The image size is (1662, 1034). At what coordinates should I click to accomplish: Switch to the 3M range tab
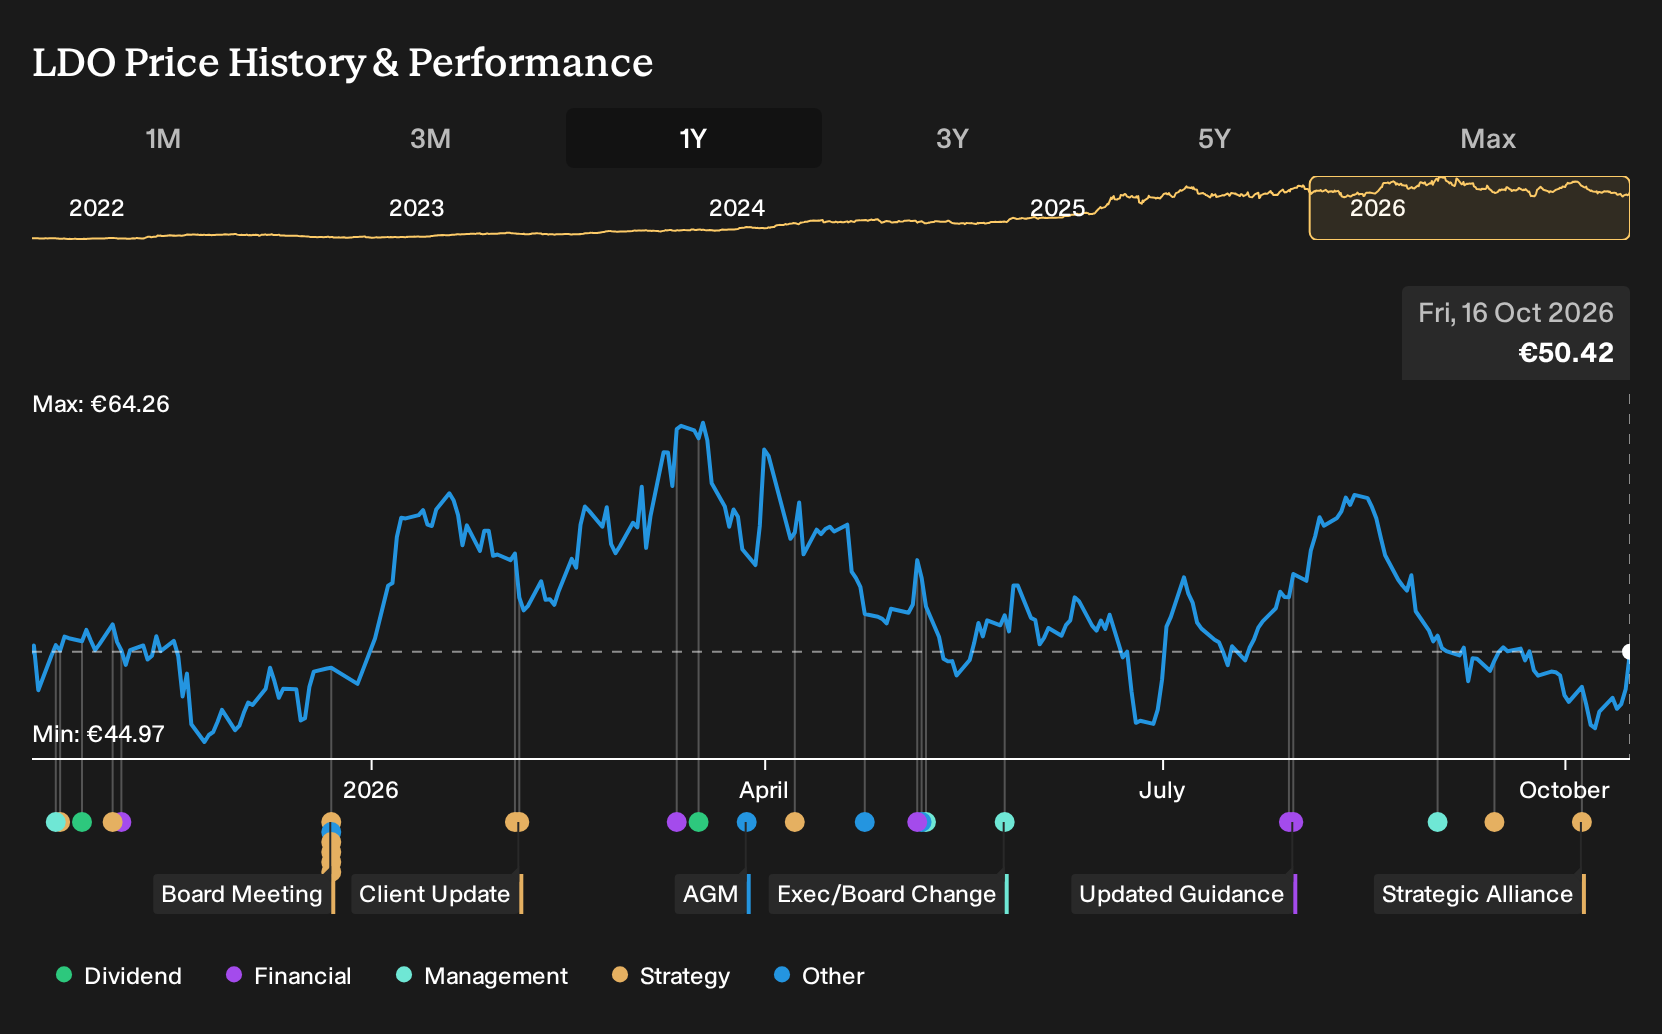pyautogui.click(x=430, y=138)
